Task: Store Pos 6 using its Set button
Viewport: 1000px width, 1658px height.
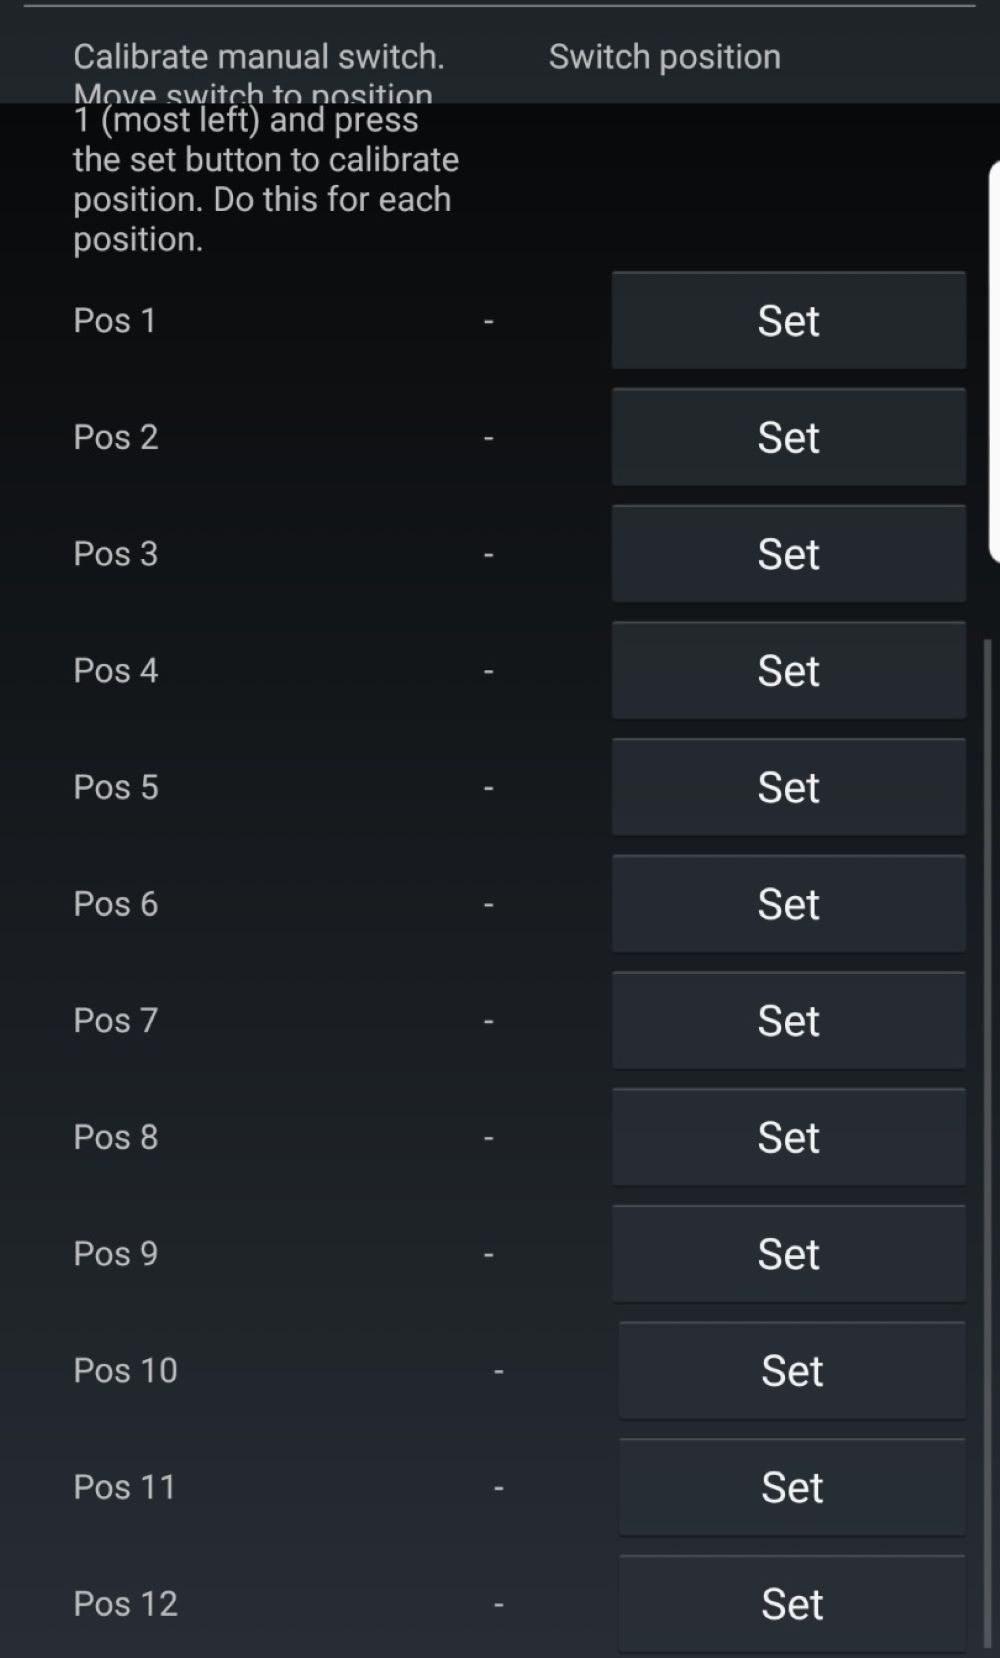Action: (788, 904)
